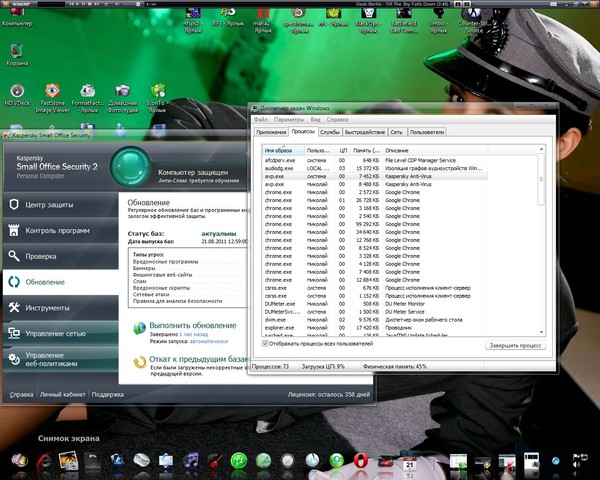The height and width of the screenshot is (480, 600).
Task: Open the green uTorrent dock icon
Action: click(239, 461)
